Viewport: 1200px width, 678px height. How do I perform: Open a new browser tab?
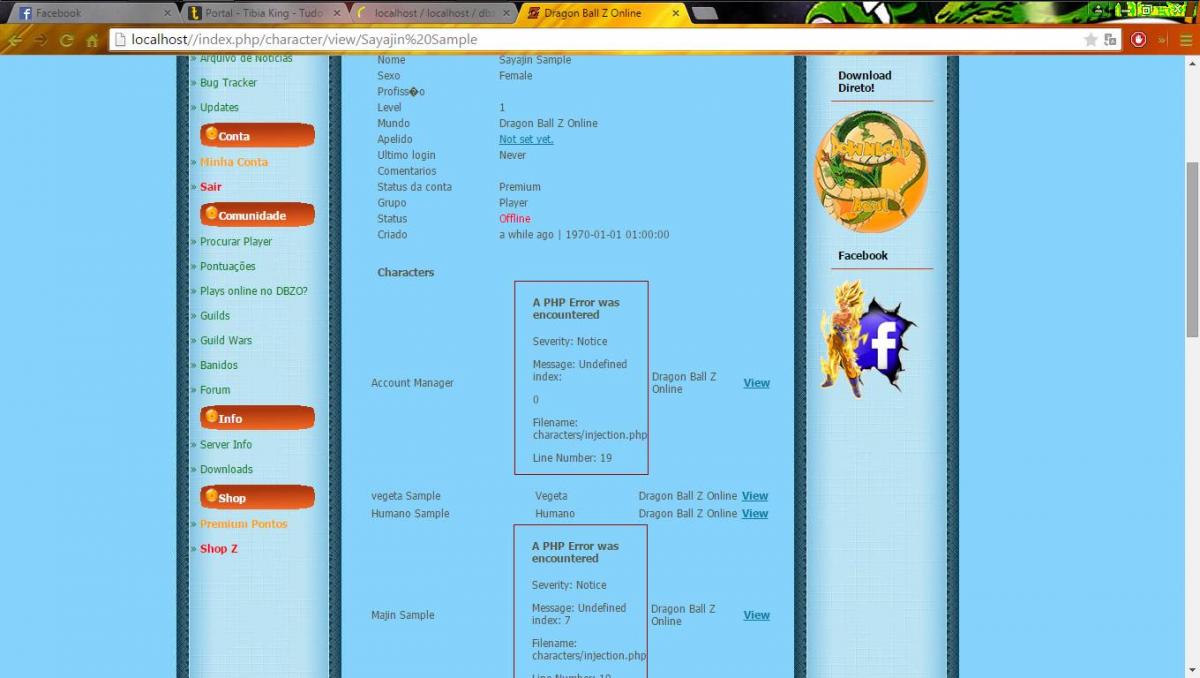click(x=705, y=14)
